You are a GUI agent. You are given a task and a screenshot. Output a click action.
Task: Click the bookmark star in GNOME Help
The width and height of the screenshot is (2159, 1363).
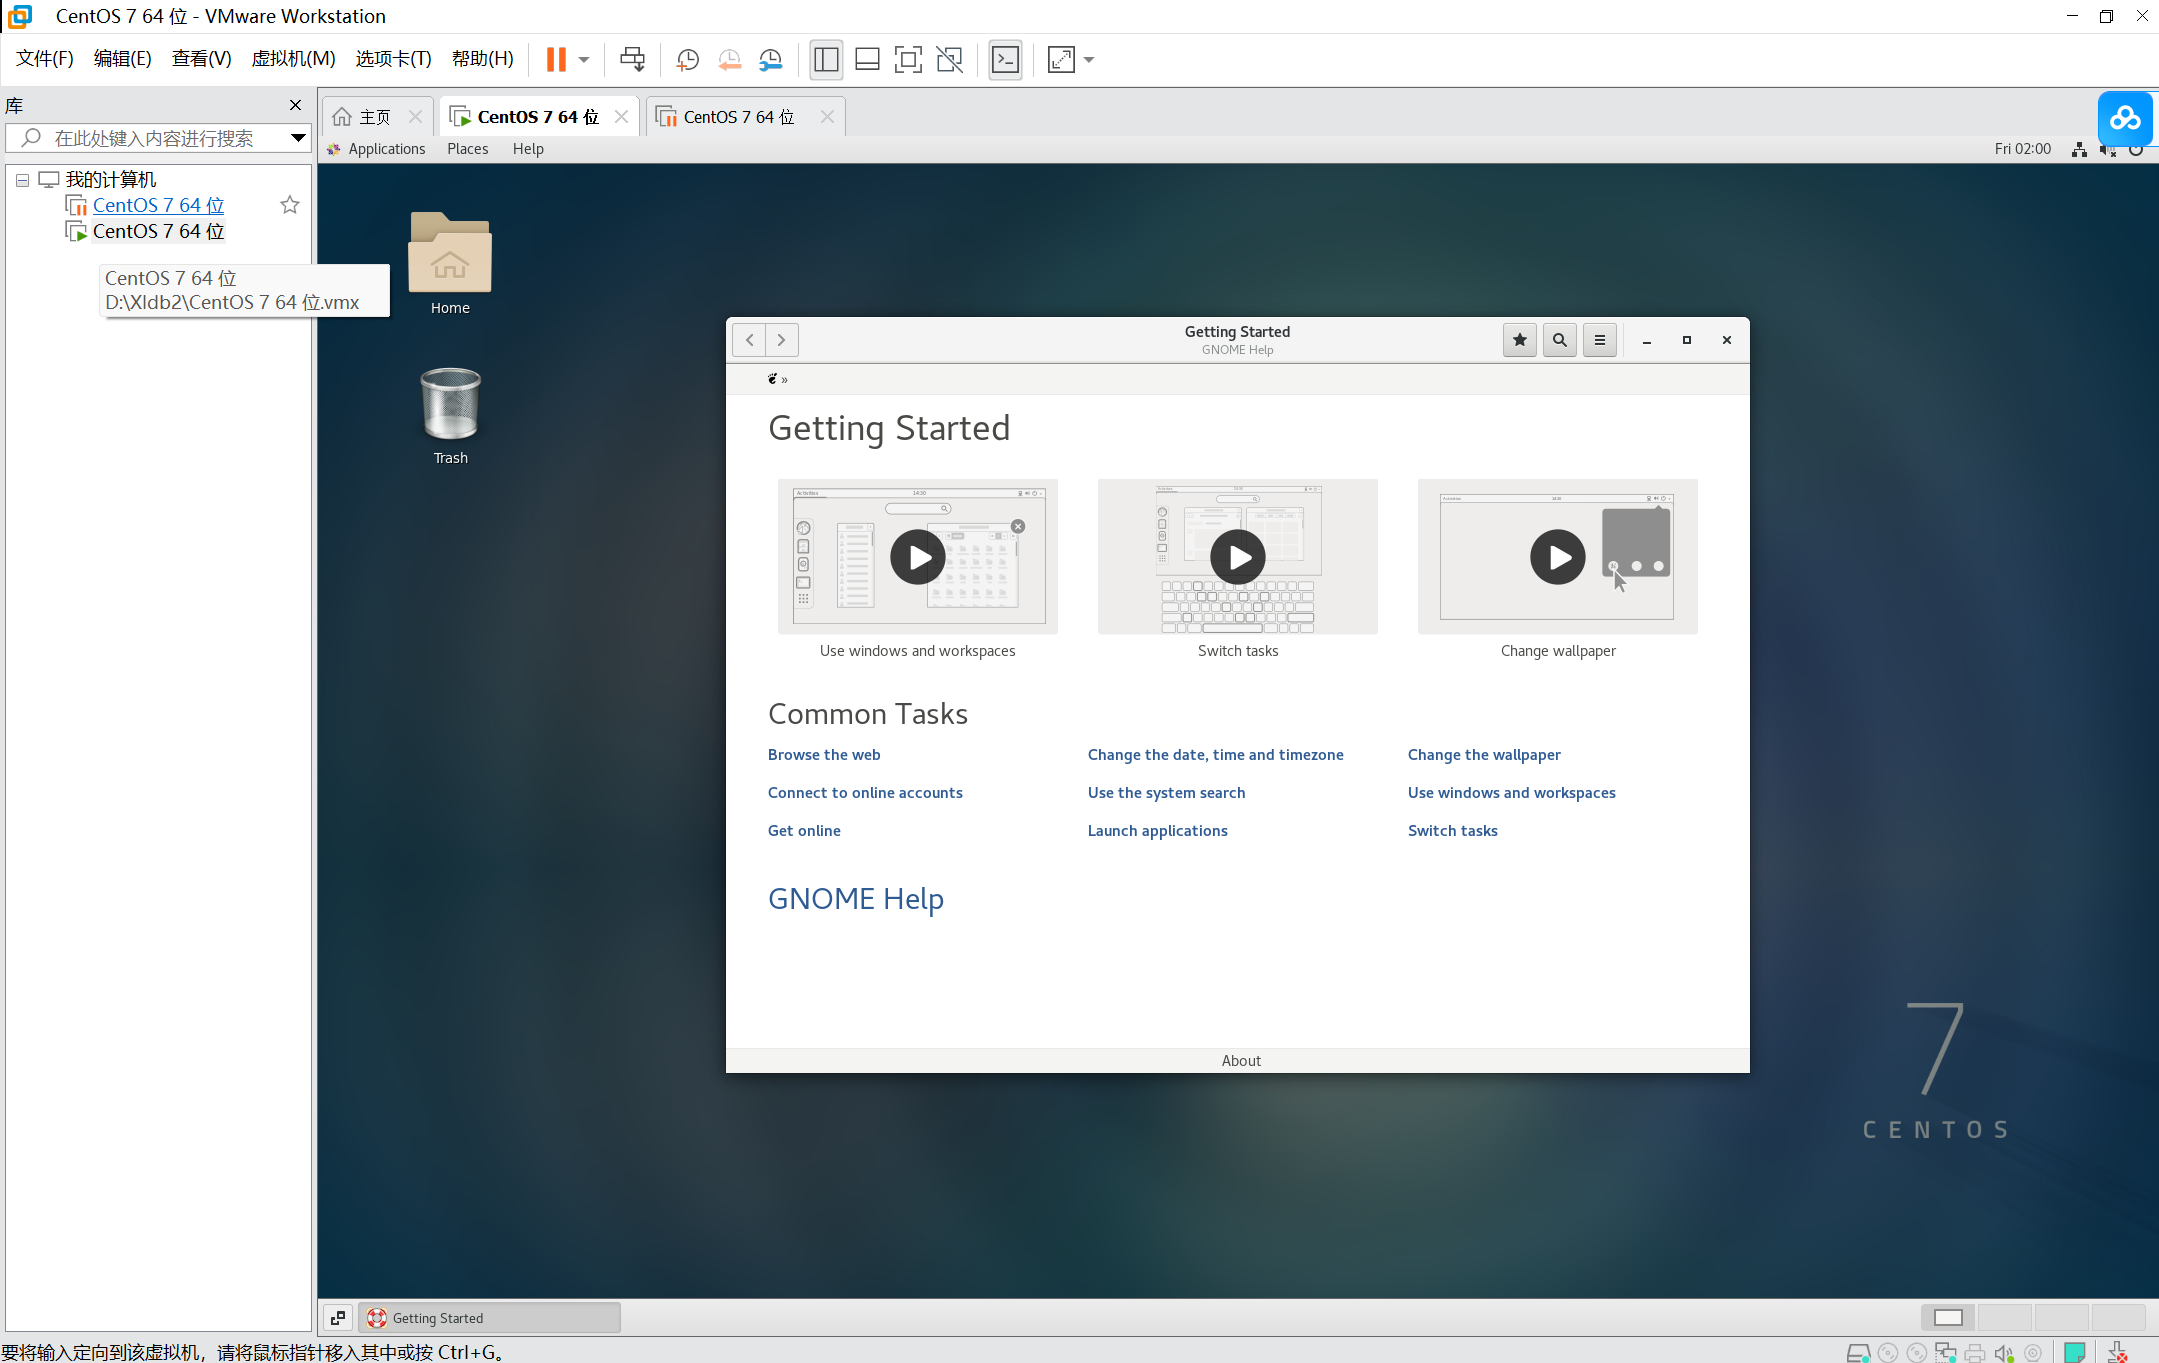click(1519, 340)
